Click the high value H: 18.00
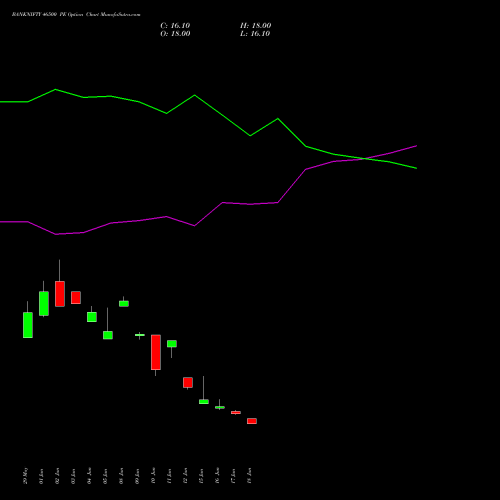Image resolution: width=500 pixels, height=500 pixels. (255, 26)
